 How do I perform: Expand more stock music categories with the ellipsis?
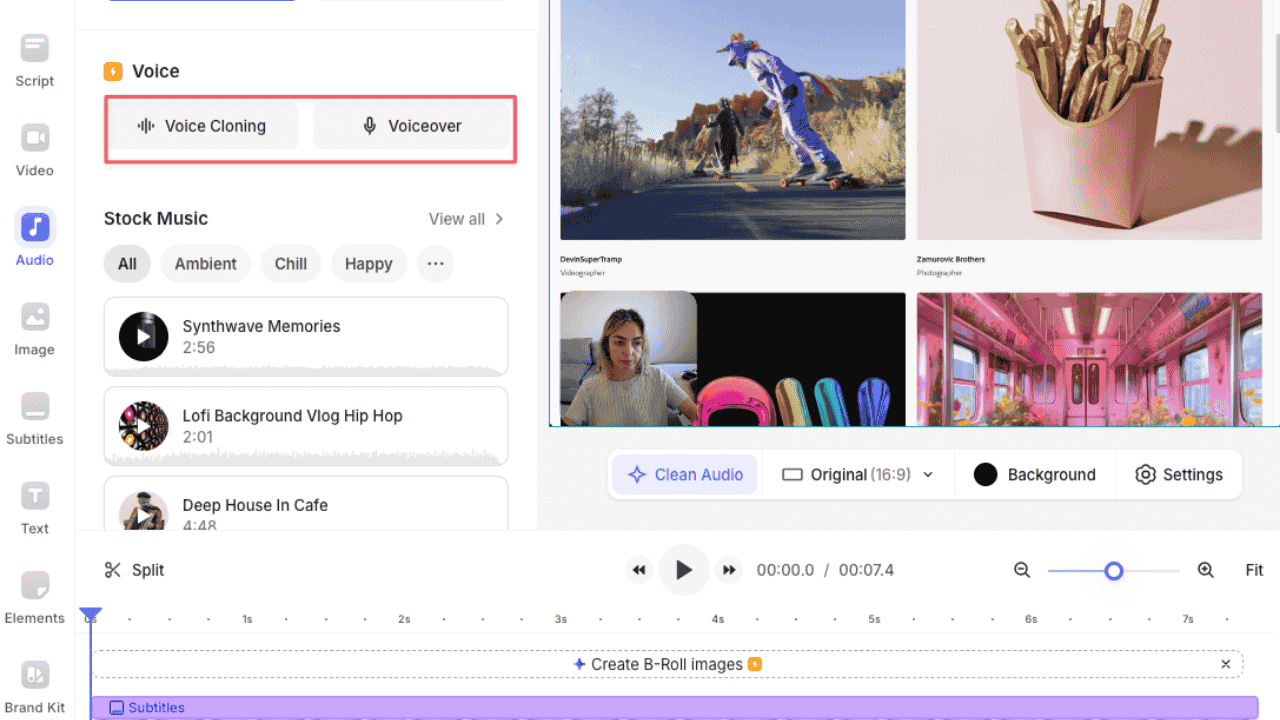point(435,263)
